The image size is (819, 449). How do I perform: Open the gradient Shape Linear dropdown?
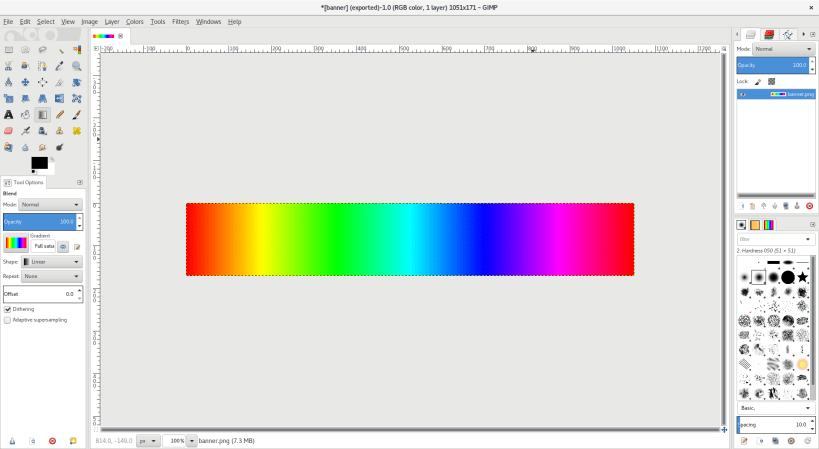coord(51,262)
